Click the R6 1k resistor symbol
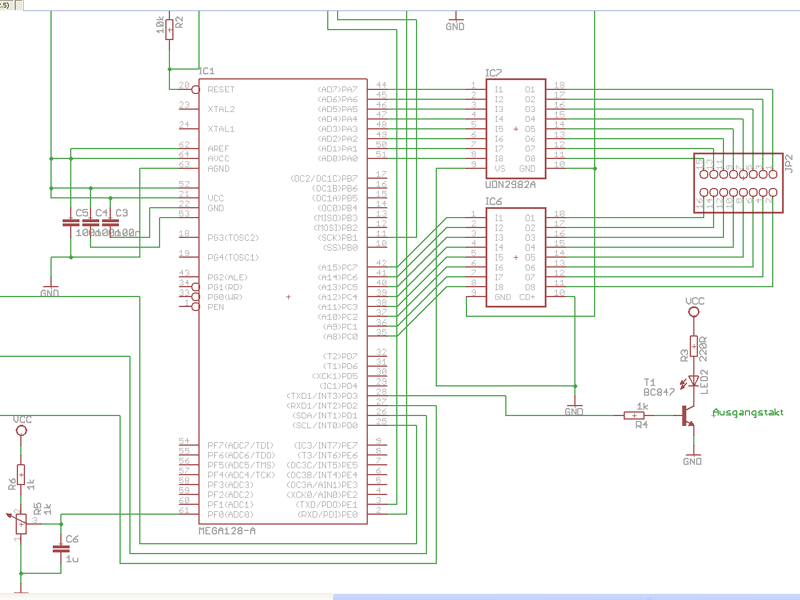Screen dimensions: 800x600 pyautogui.click(x=21, y=475)
